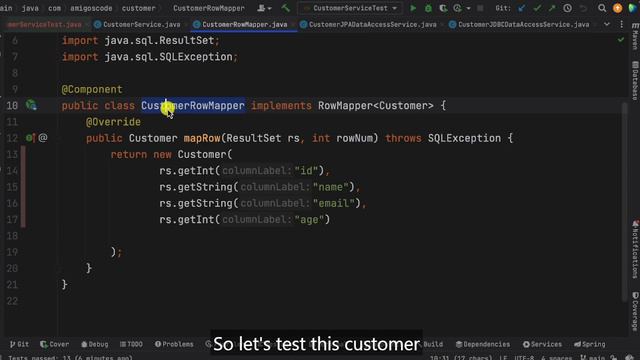Screen dimensions: 640x360
Task: Open editor tabs more options menu
Action: click(622, 24)
